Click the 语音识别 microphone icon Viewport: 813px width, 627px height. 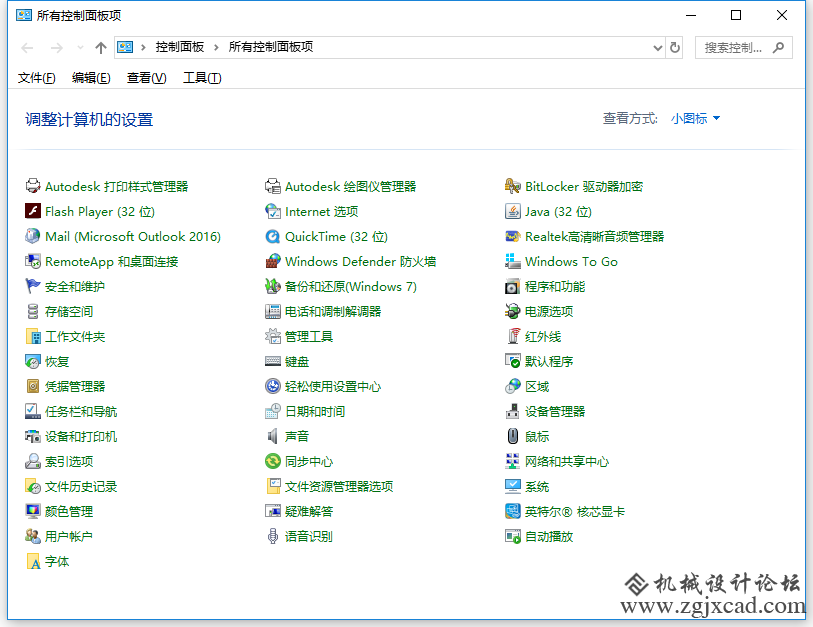pyautogui.click(x=273, y=536)
